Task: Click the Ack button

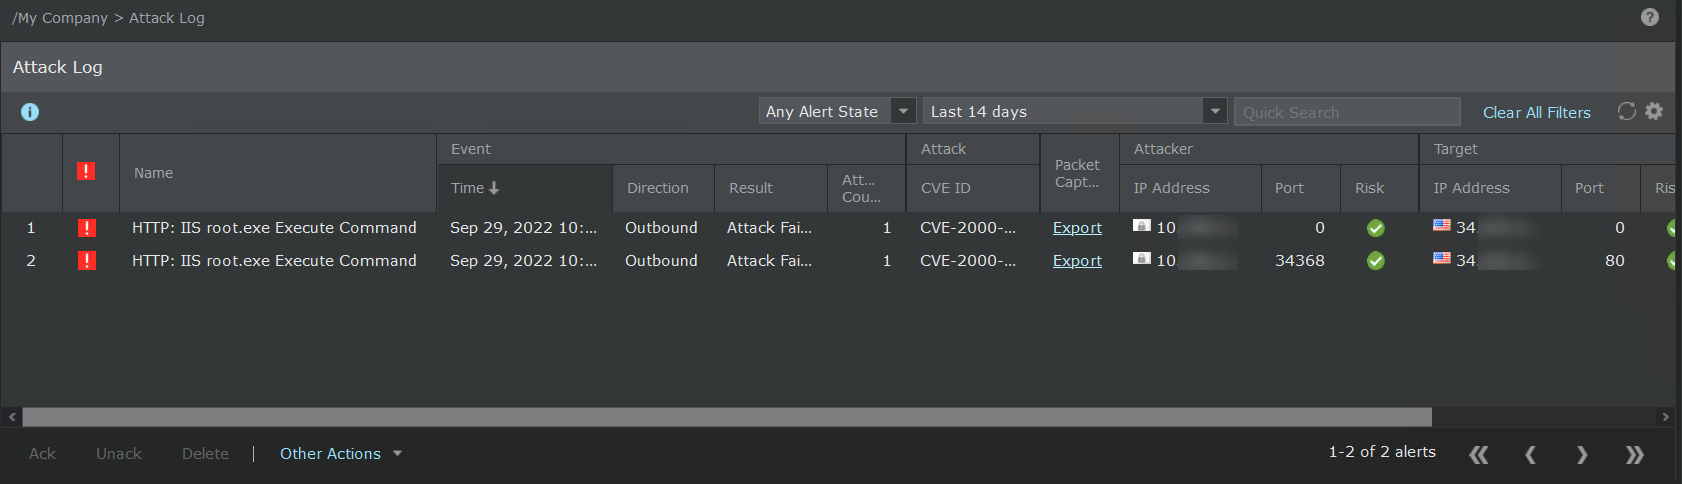Action: [x=42, y=454]
